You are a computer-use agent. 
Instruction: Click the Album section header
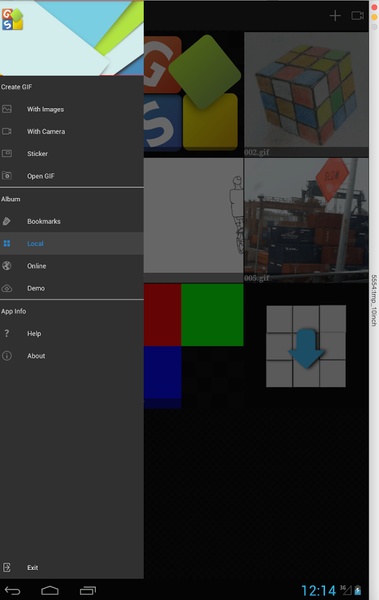click(11, 199)
